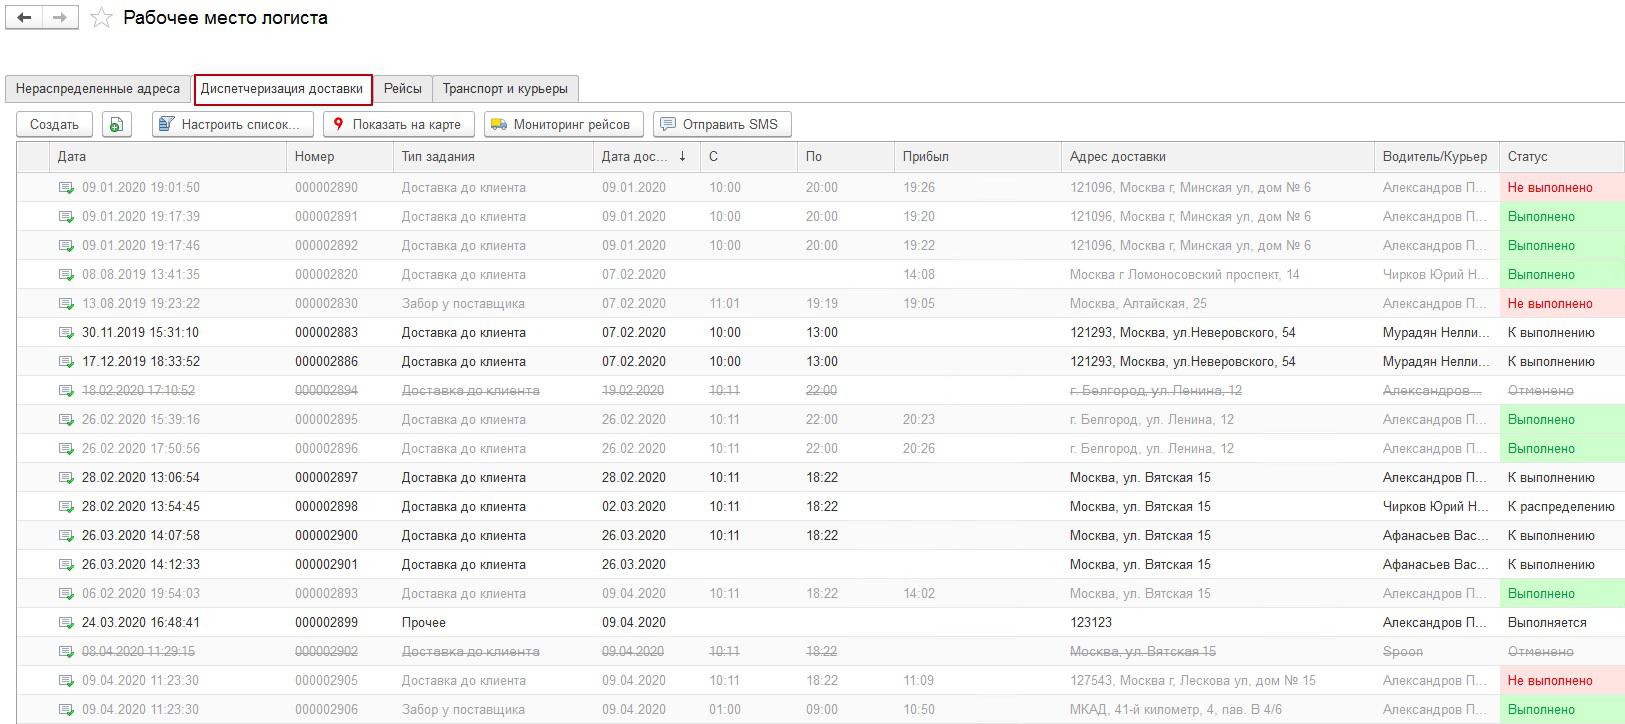
Task: Select the Выполняется status cell
Action: [x=1562, y=623]
